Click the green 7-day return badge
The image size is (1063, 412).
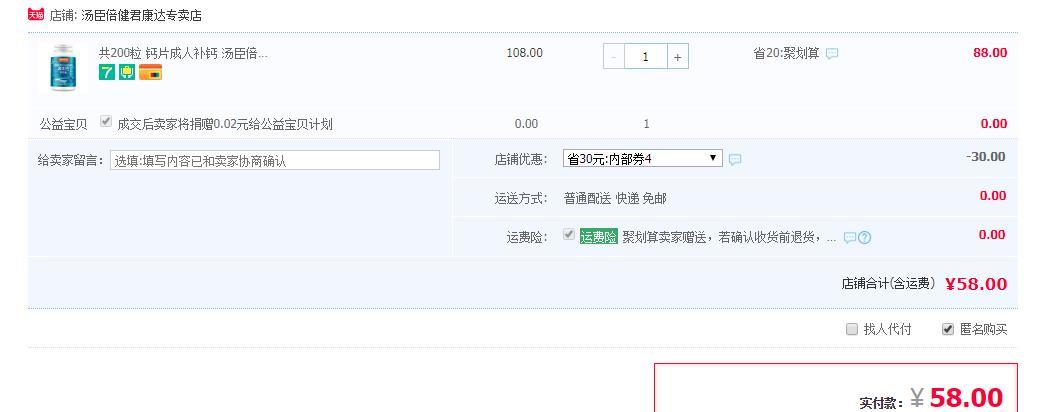click(x=106, y=72)
